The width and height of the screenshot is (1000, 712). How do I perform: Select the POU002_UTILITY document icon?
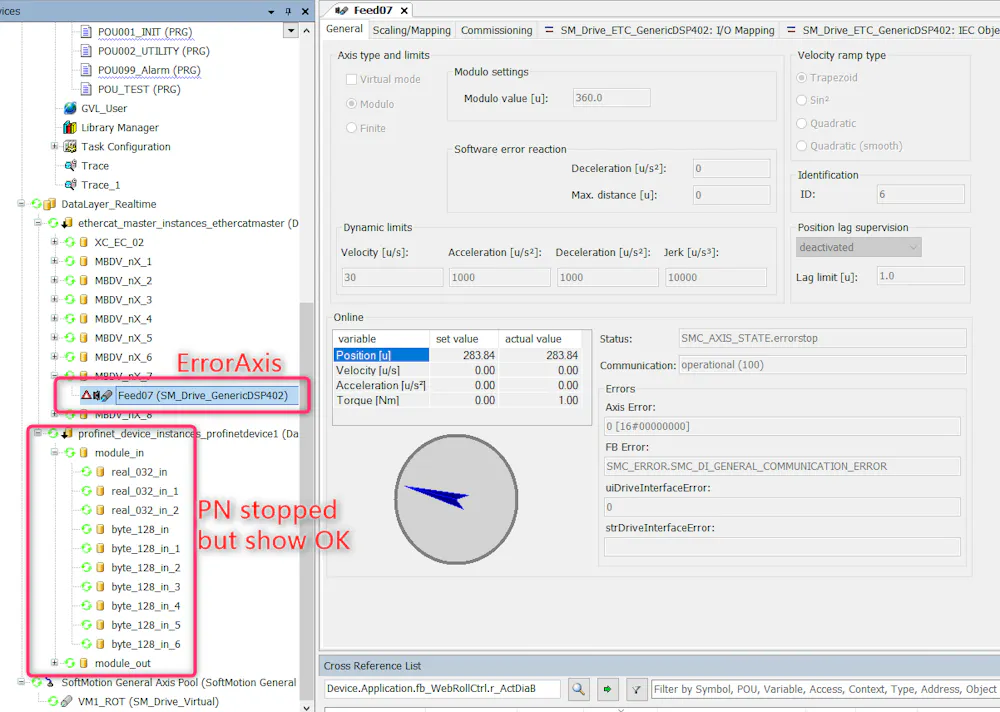tap(86, 51)
